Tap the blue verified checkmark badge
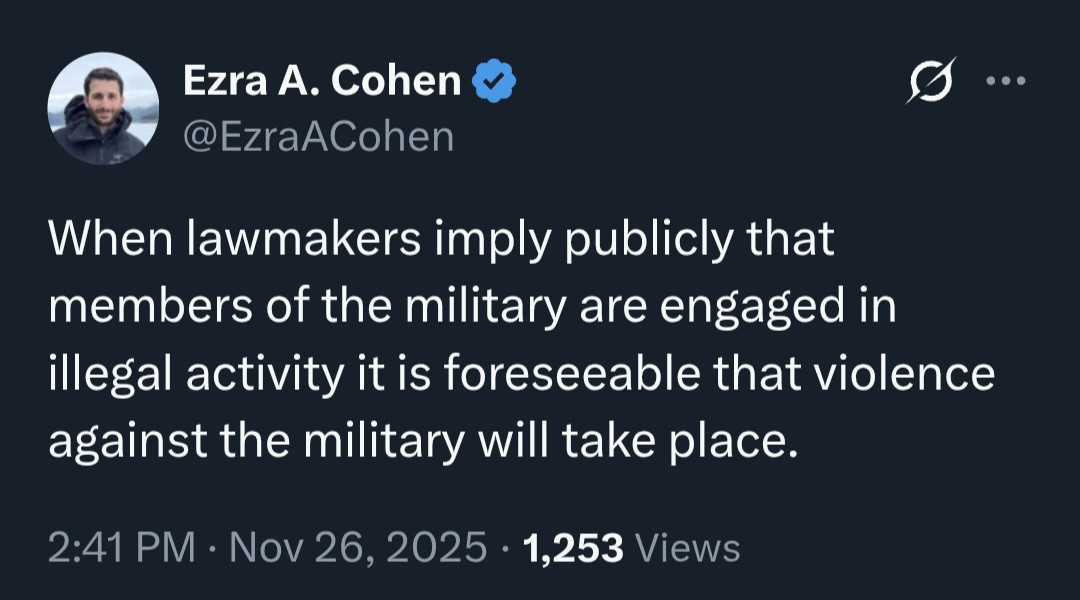Viewport: 1080px width, 600px height. tap(493, 82)
